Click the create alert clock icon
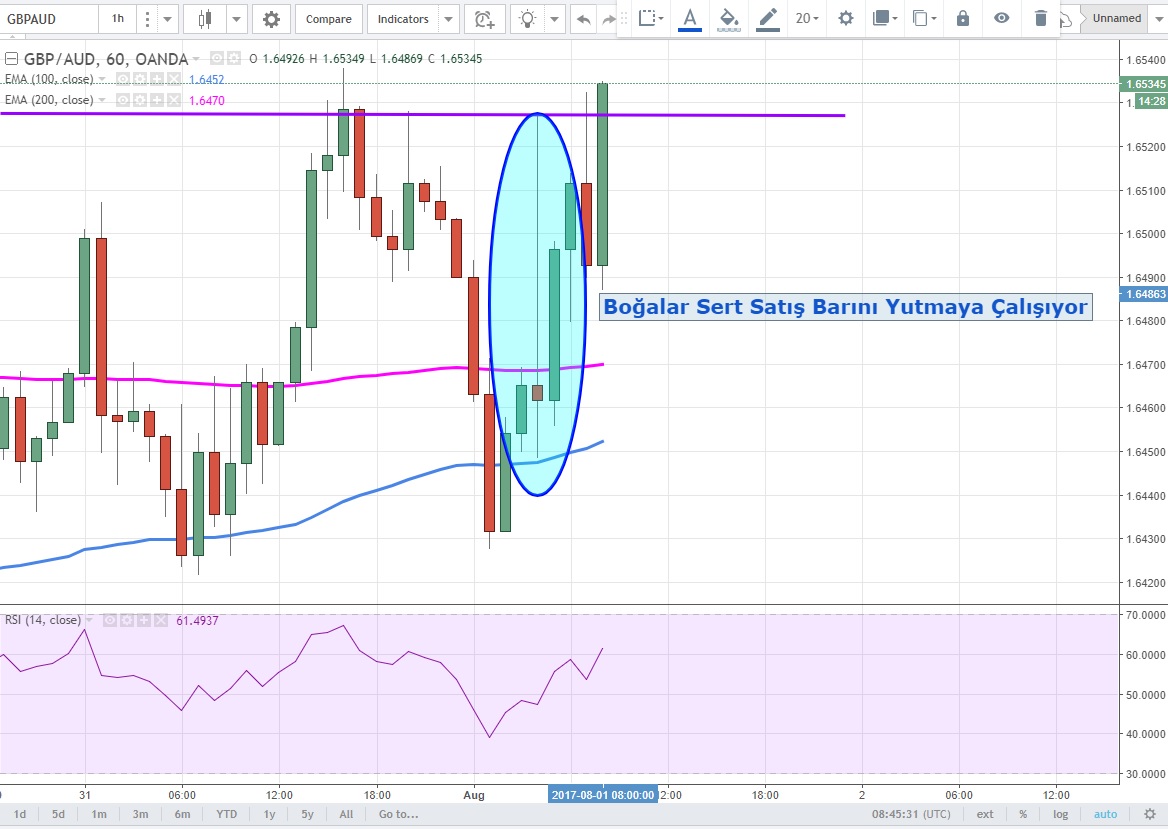 (x=484, y=19)
